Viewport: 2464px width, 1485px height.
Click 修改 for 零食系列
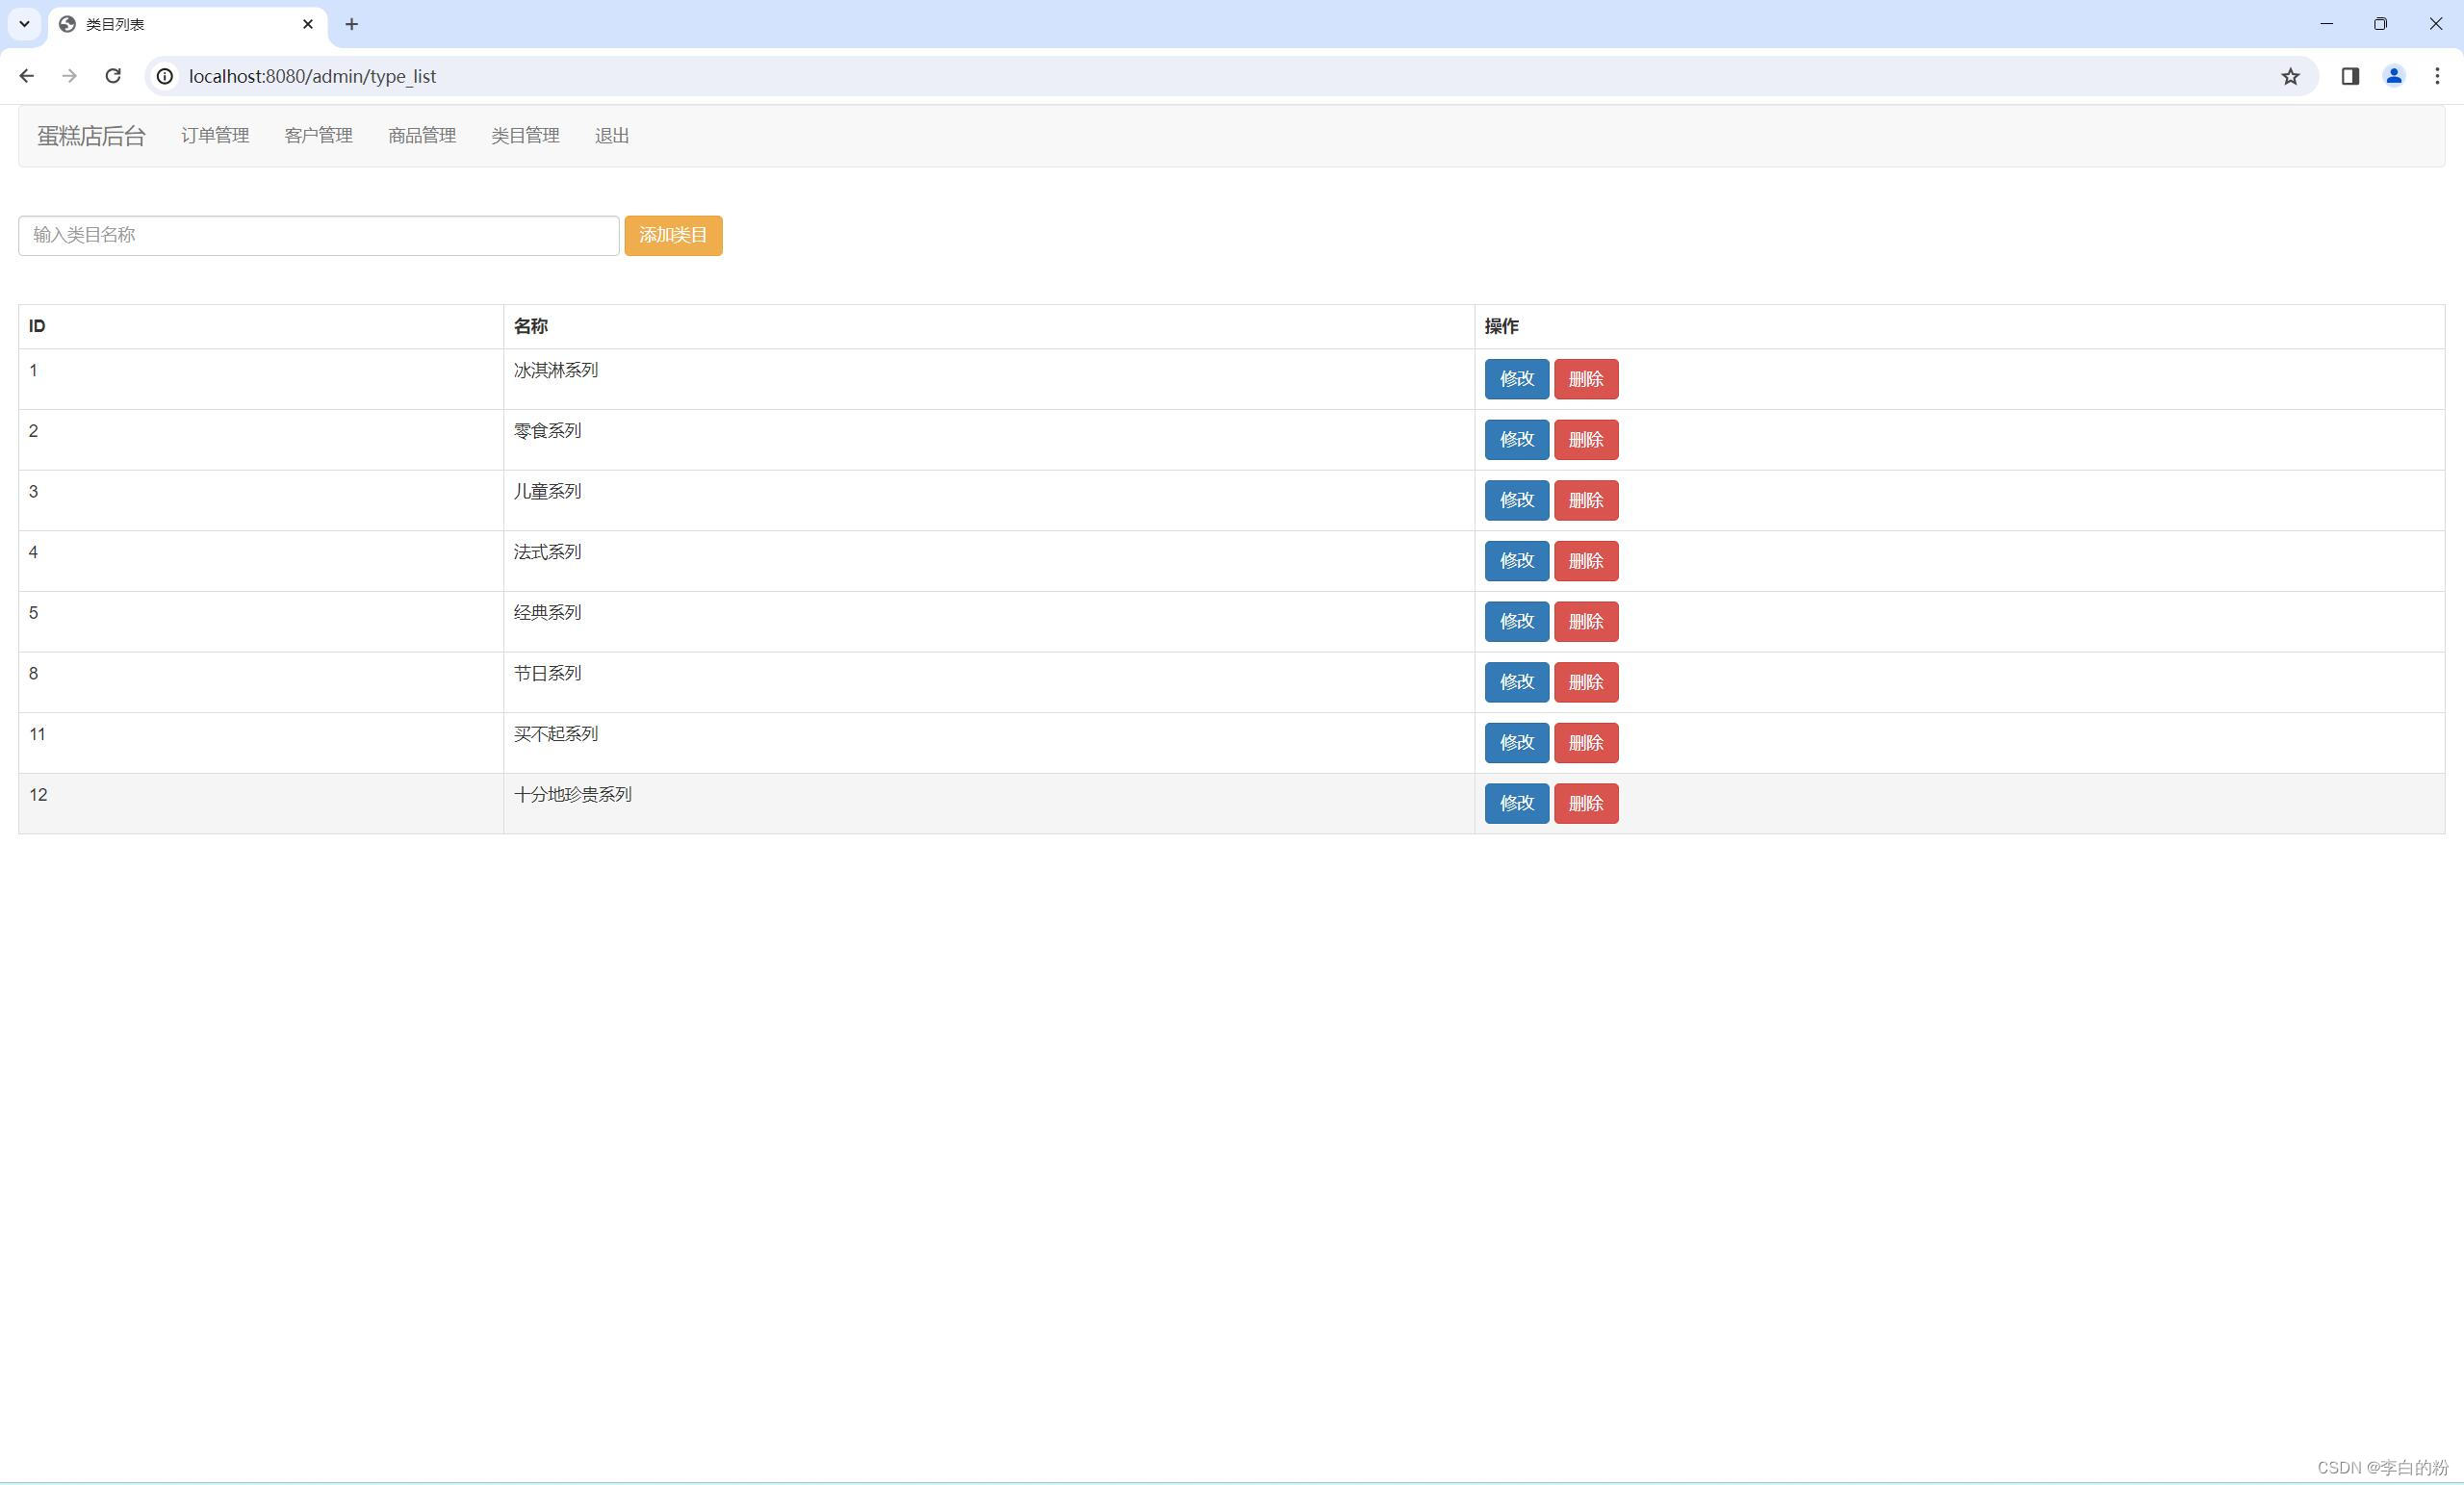point(1517,440)
